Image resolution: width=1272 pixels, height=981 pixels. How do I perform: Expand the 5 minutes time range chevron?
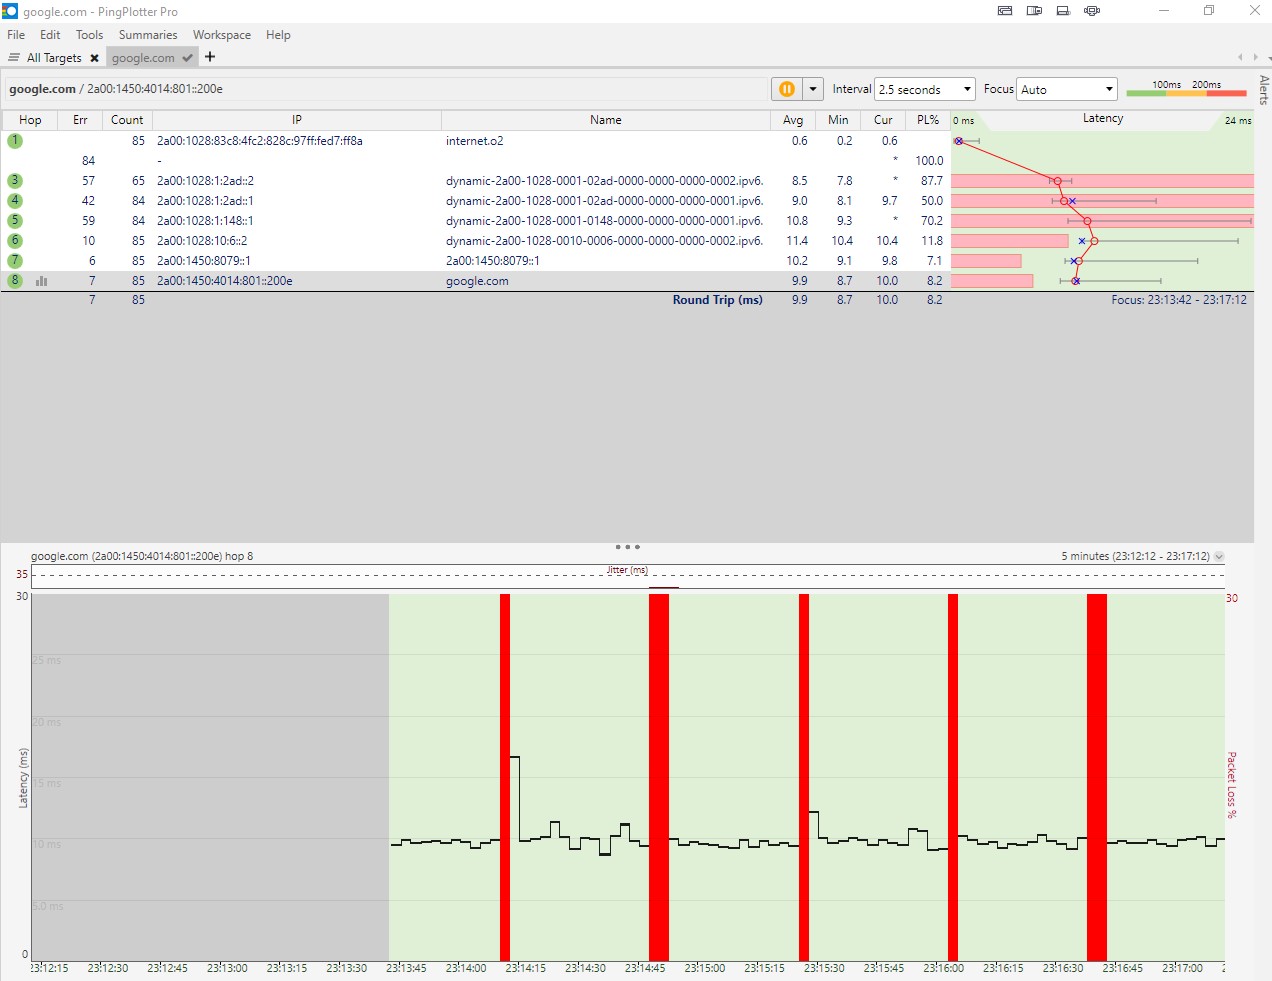1219,557
